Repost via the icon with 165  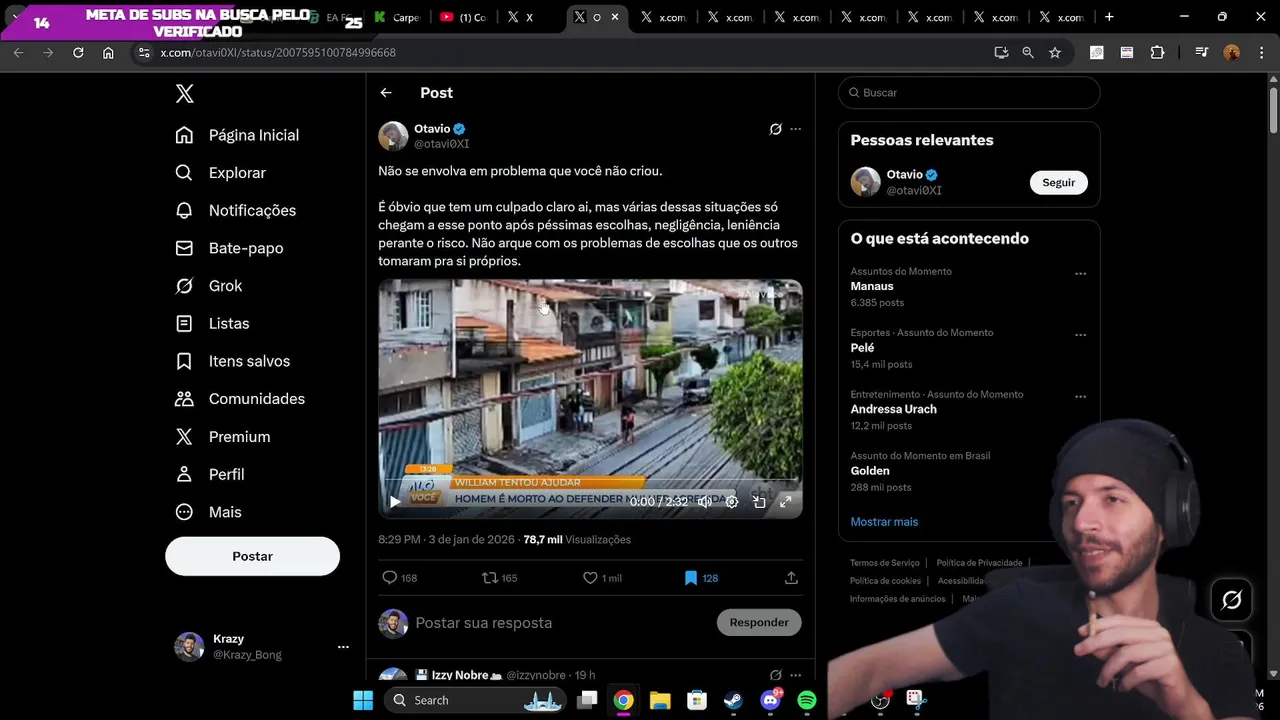click(499, 578)
